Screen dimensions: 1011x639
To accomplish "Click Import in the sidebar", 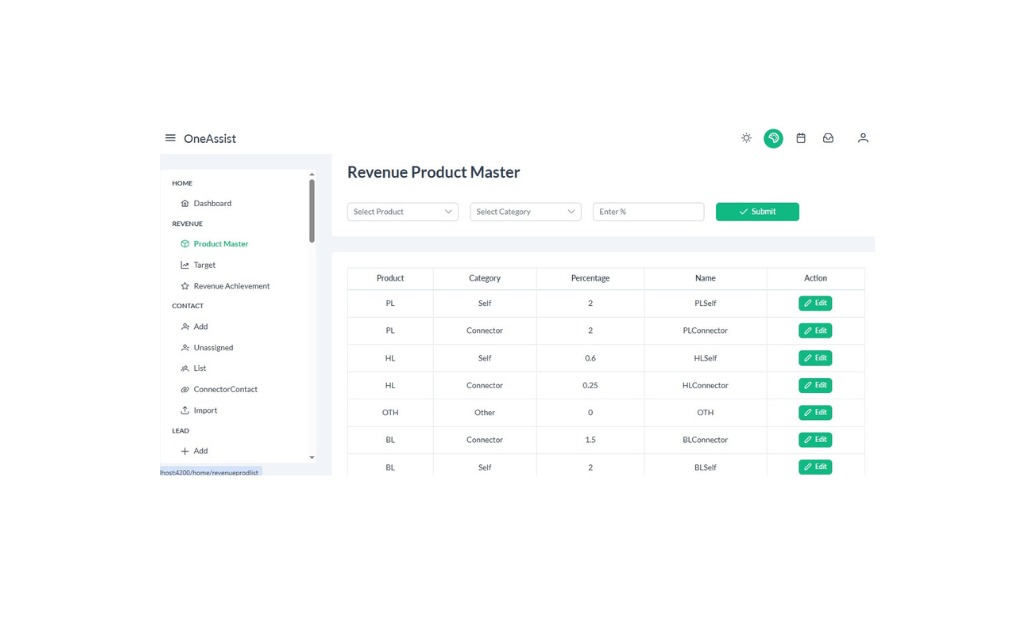I will [x=205, y=410].
